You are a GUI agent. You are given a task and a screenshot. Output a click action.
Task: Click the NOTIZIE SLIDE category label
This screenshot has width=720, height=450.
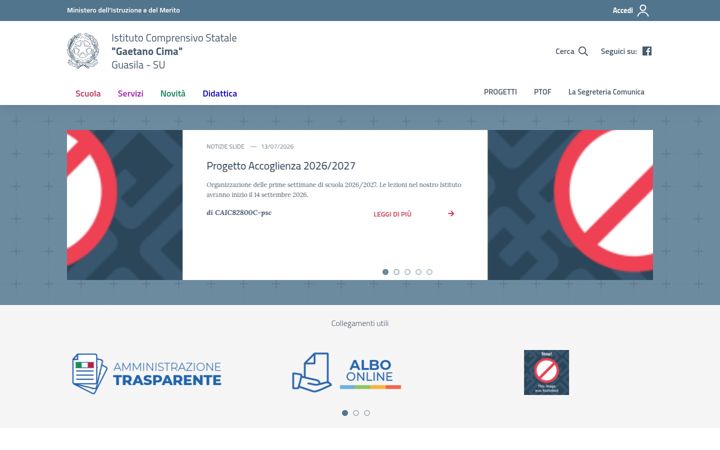click(225, 146)
